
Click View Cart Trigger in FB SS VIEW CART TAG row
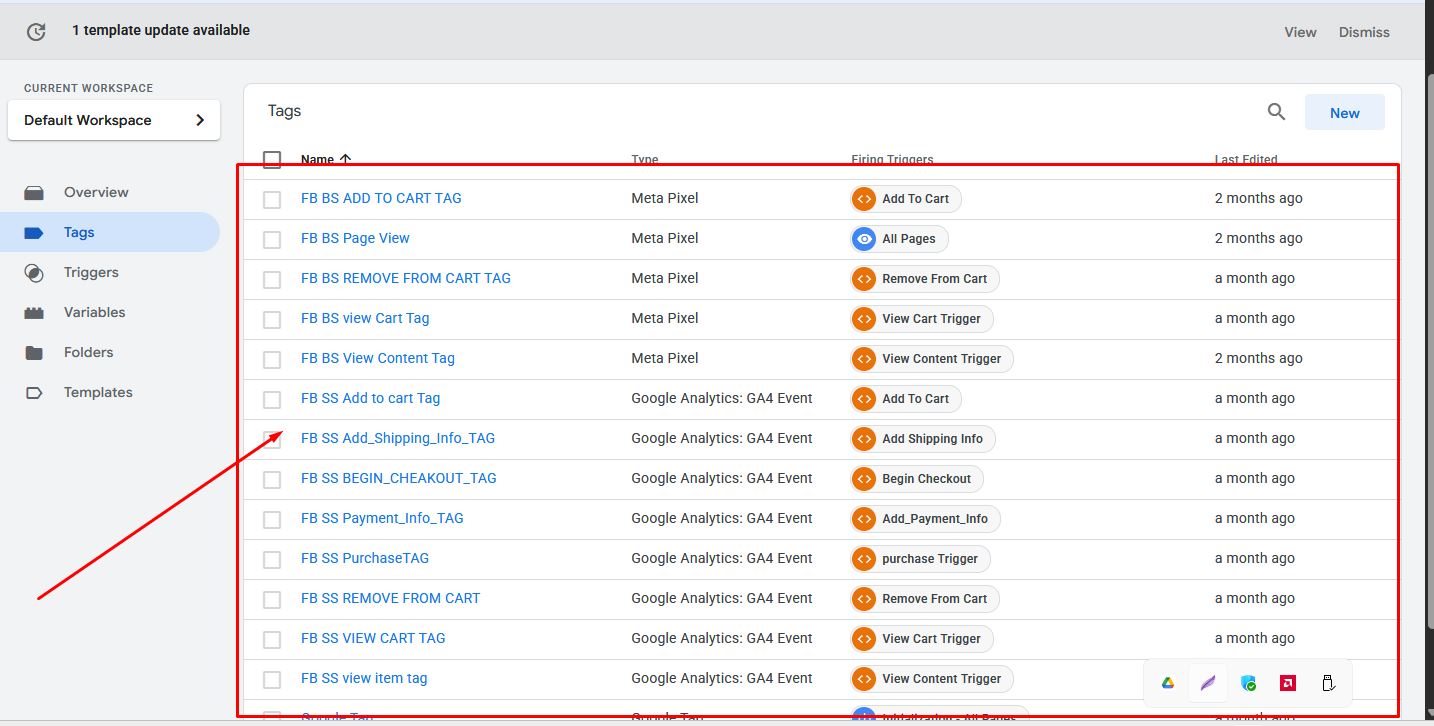(x=921, y=639)
